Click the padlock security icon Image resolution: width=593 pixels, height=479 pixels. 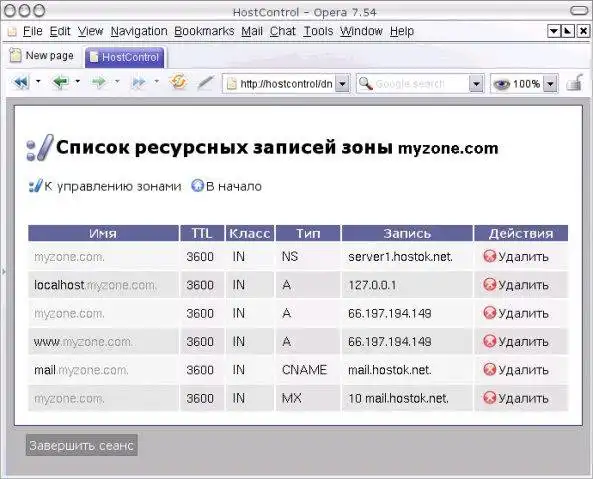pyautogui.click(x=574, y=82)
